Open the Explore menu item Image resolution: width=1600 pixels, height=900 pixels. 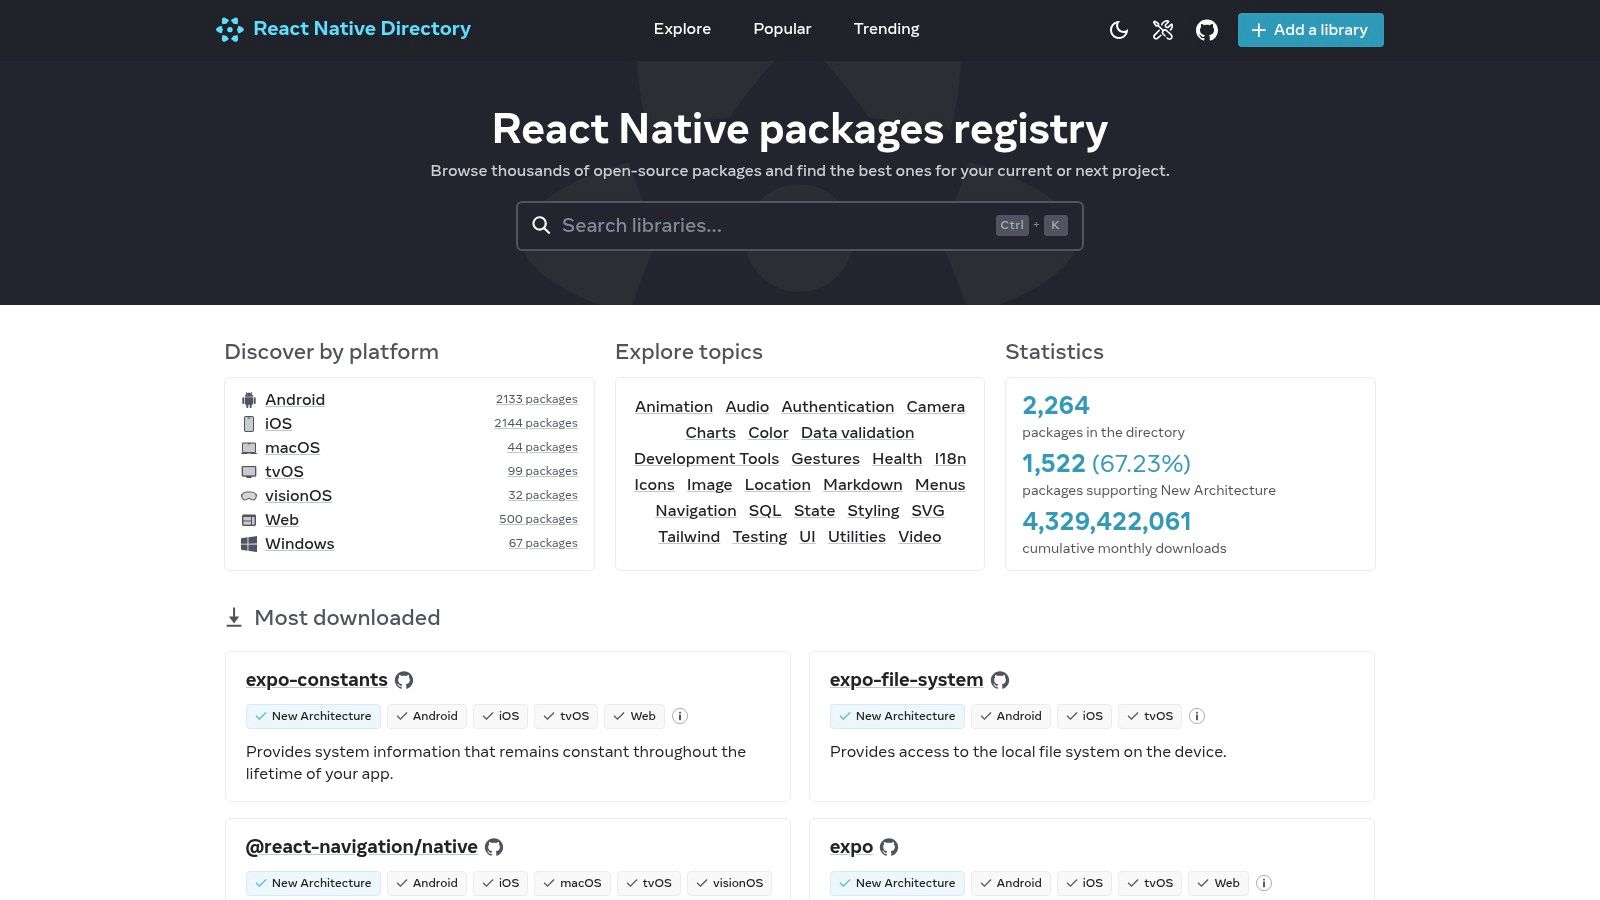point(682,29)
